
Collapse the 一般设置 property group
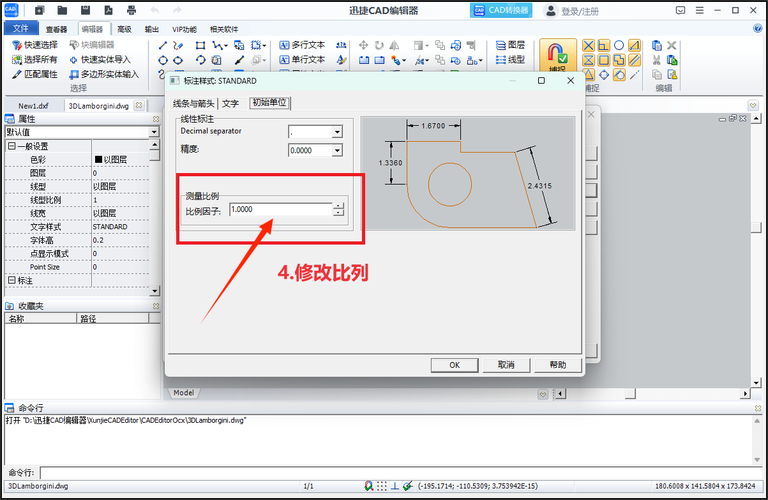pyautogui.click(x=12, y=146)
